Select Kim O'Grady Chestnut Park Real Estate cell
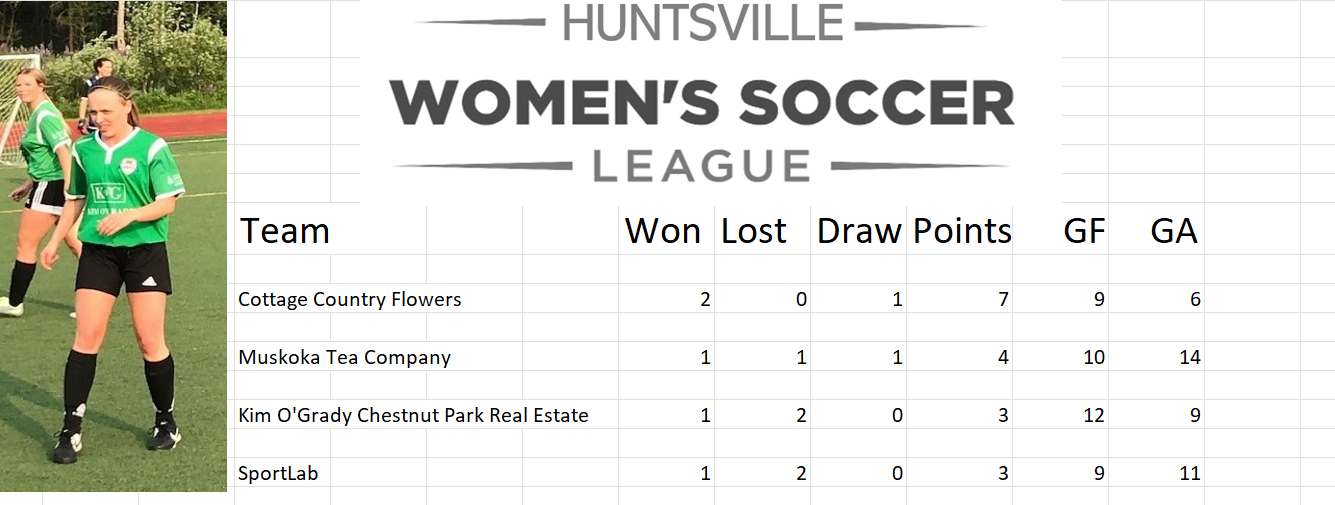Viewport: 1335px width, 505px height. [413, 415]
